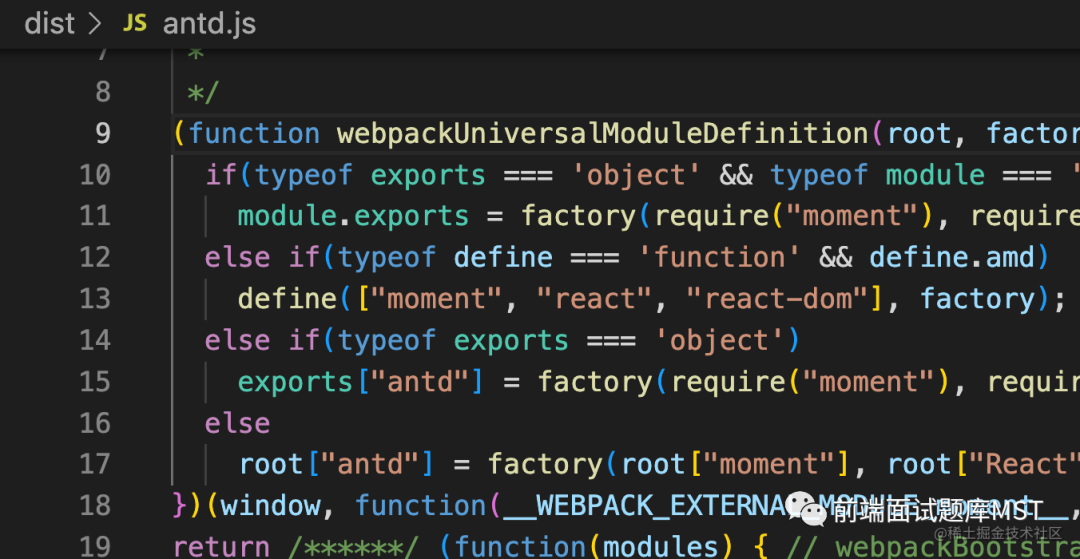This screenshot has height=559, width=1080.
Task: Click root["antd"] on line 17
Action: (337, 463)
